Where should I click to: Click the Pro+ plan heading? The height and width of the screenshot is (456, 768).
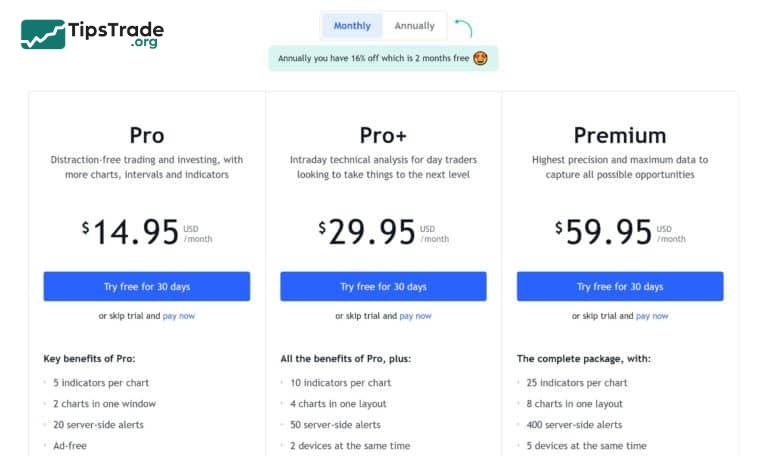(383, 135)
